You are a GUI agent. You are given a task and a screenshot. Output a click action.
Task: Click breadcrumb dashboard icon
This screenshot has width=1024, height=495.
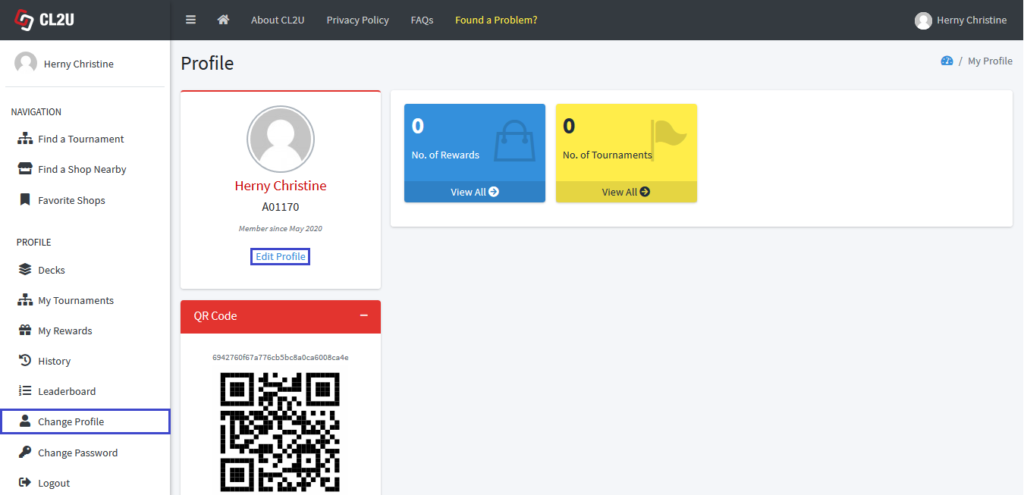pyautogui.click(x=947, y=61)
